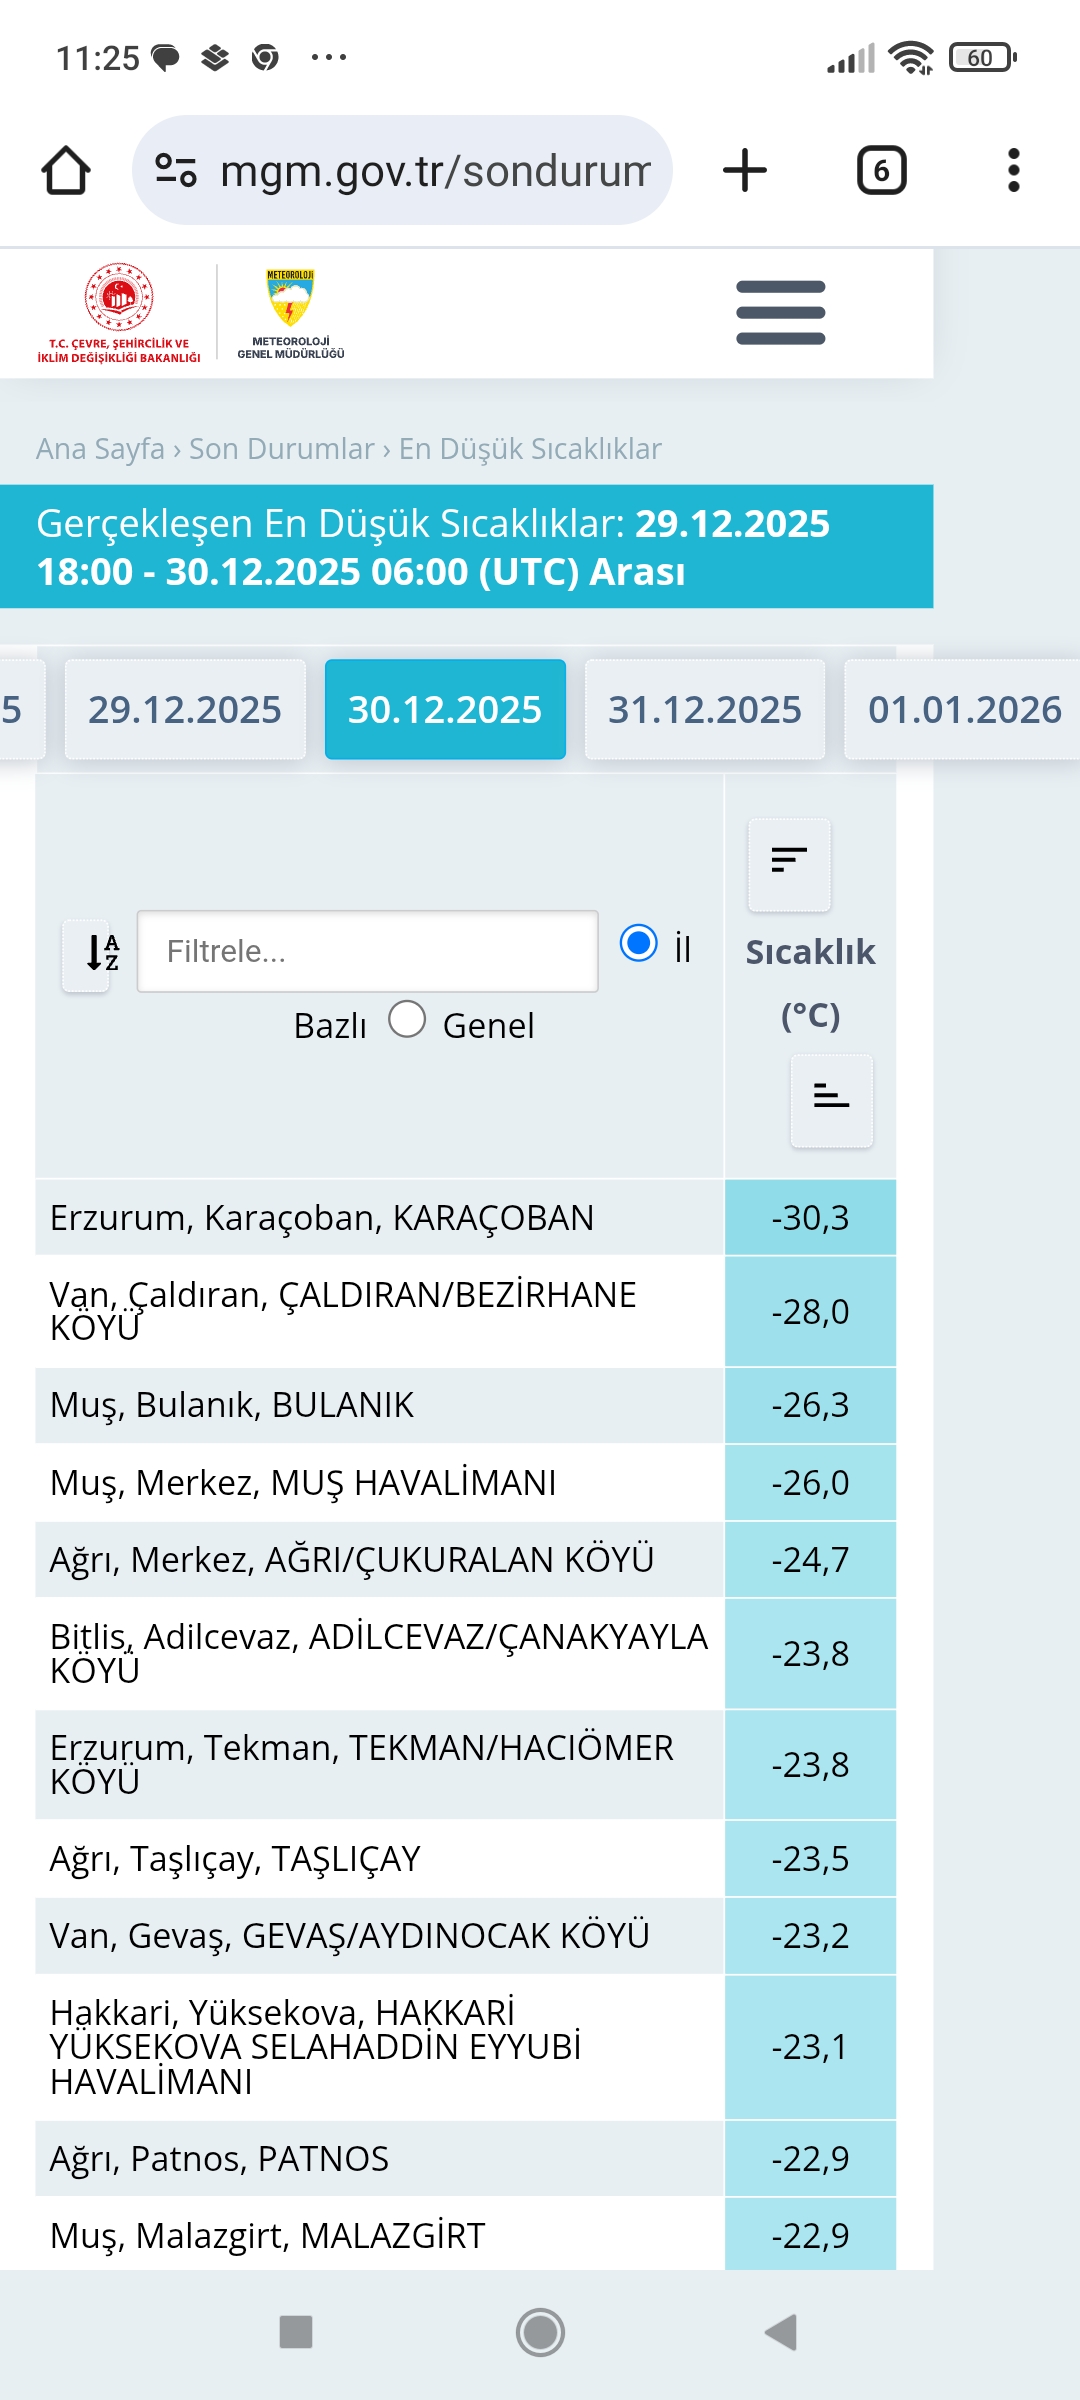1080x2400 pixels.
Task: Open the browser three-dot overflow menu
Action: (1014, 170)
